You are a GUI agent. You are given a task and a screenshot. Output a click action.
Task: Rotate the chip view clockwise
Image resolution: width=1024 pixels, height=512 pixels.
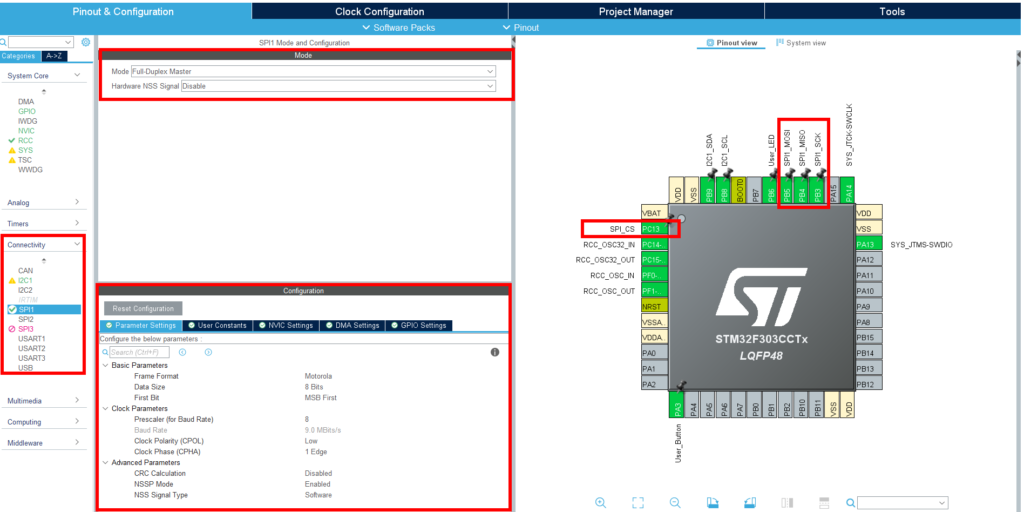point(713,502)
